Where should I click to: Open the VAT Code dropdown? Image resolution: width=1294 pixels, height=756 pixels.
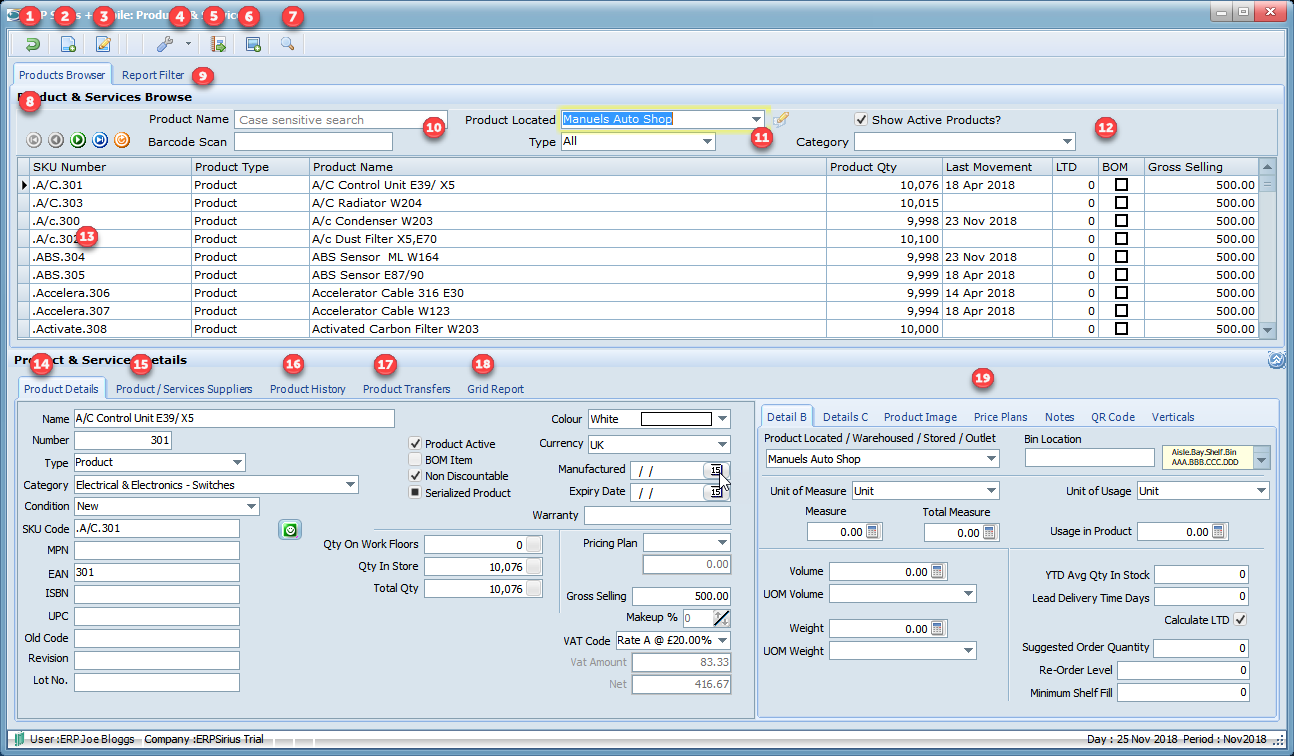(722, 640)
